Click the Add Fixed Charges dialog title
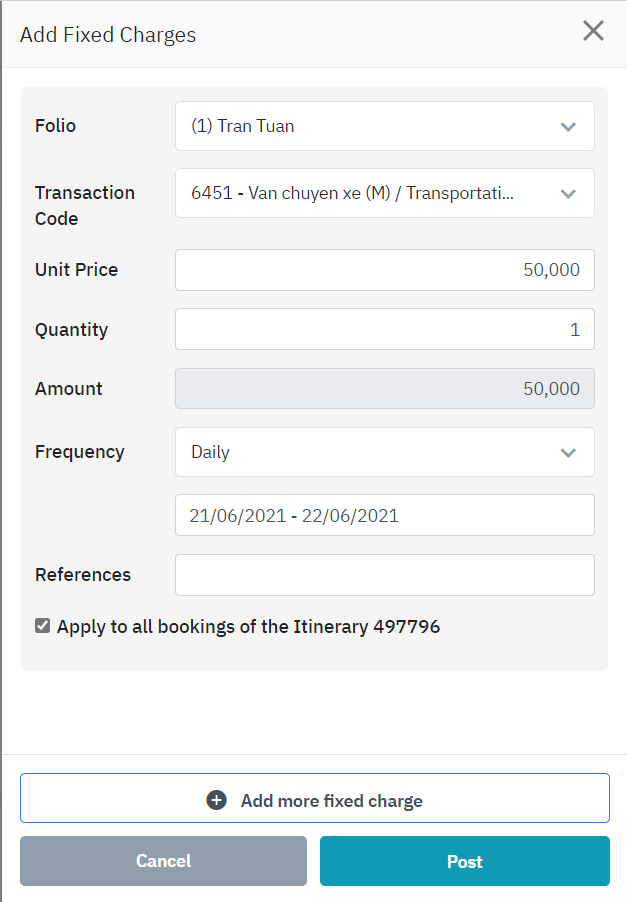Screen dimensions: 627x902 [x=108, y=35]
